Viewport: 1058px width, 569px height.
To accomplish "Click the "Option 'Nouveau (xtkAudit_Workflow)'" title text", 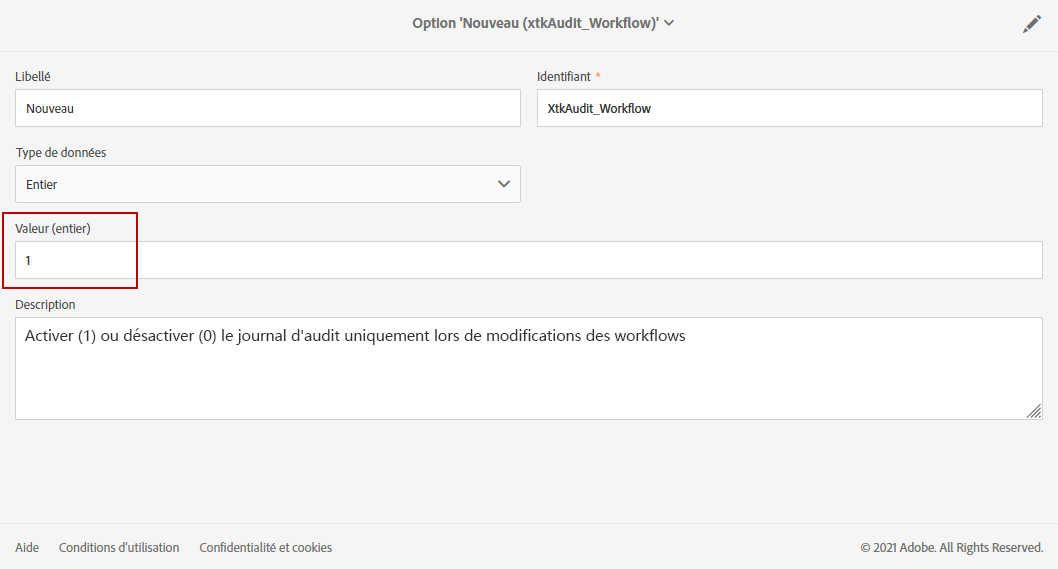I will [534, 23].
